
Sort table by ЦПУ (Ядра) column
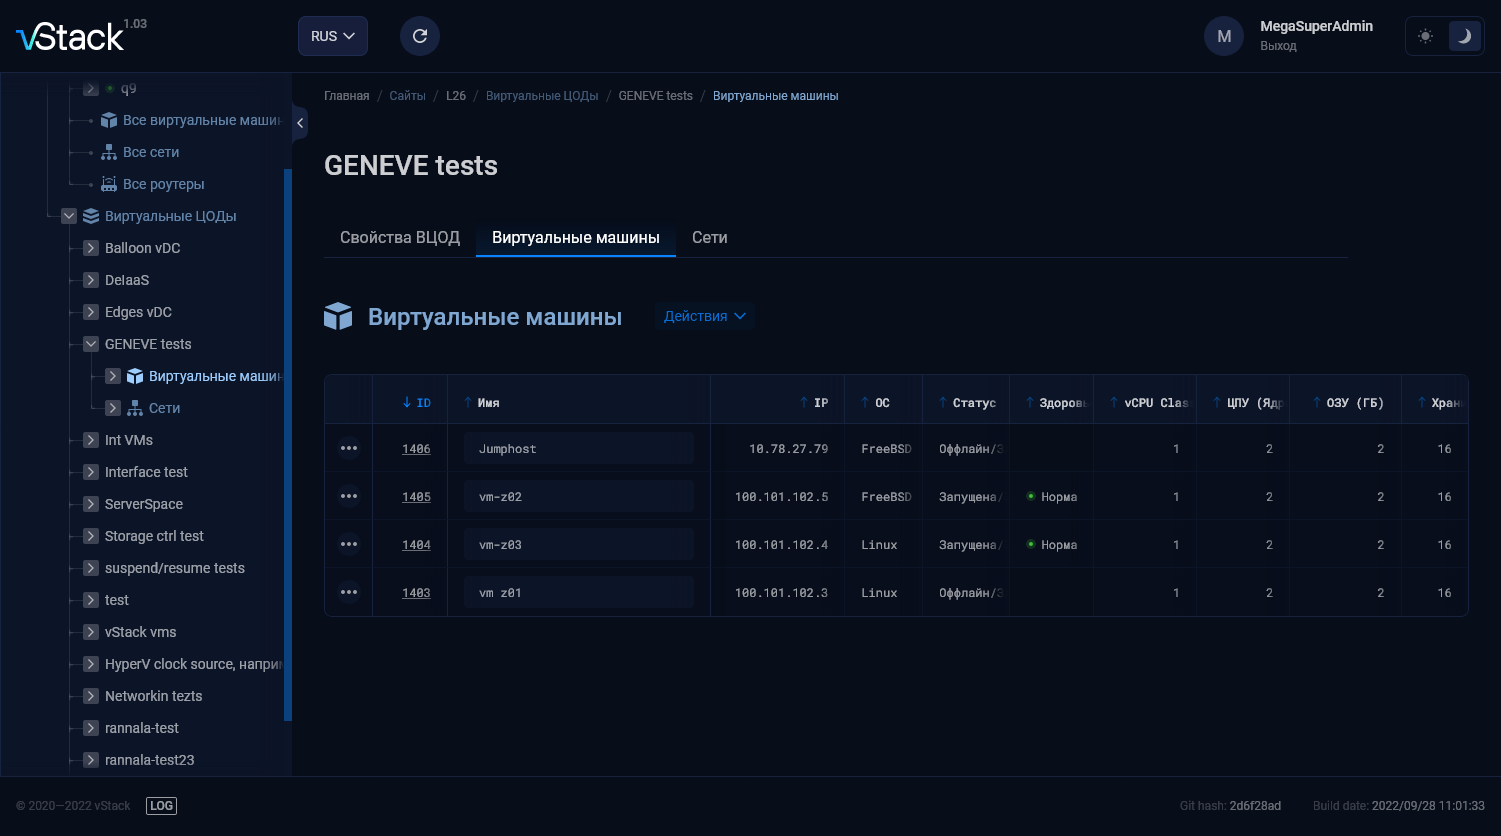tap(1248, 403)
